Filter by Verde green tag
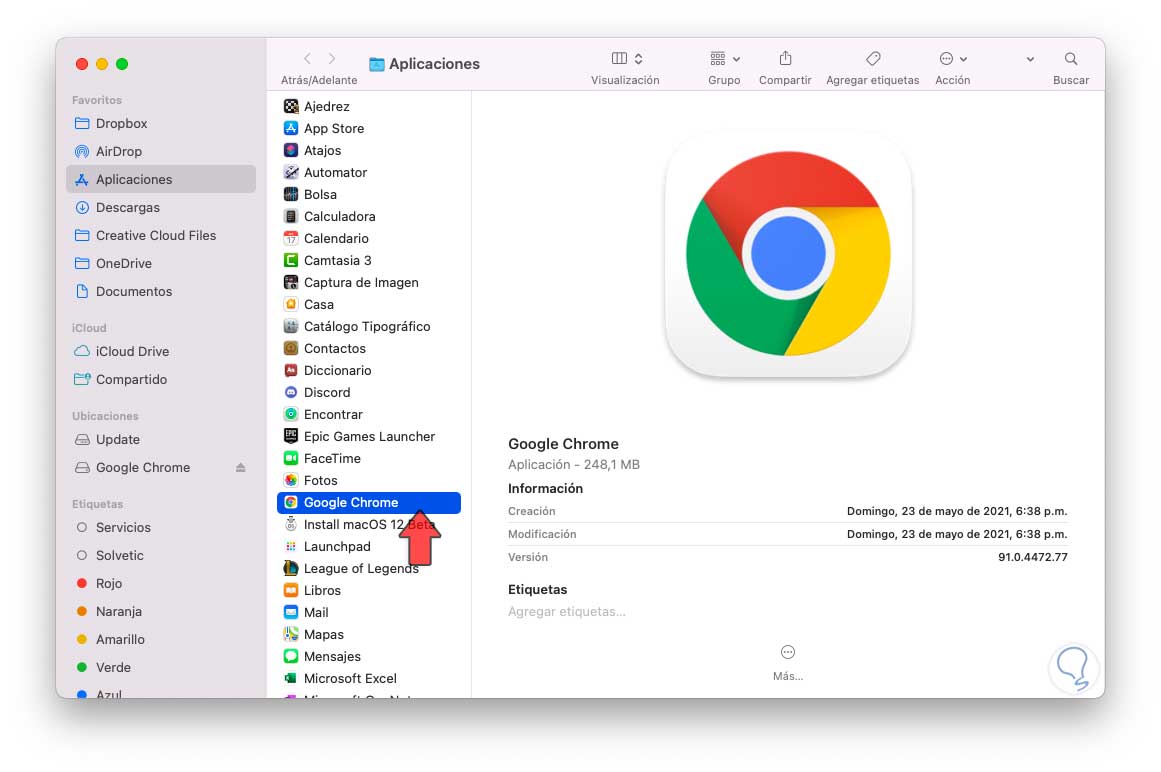This screenshot has width=1161, height=772. coord(161,668)
